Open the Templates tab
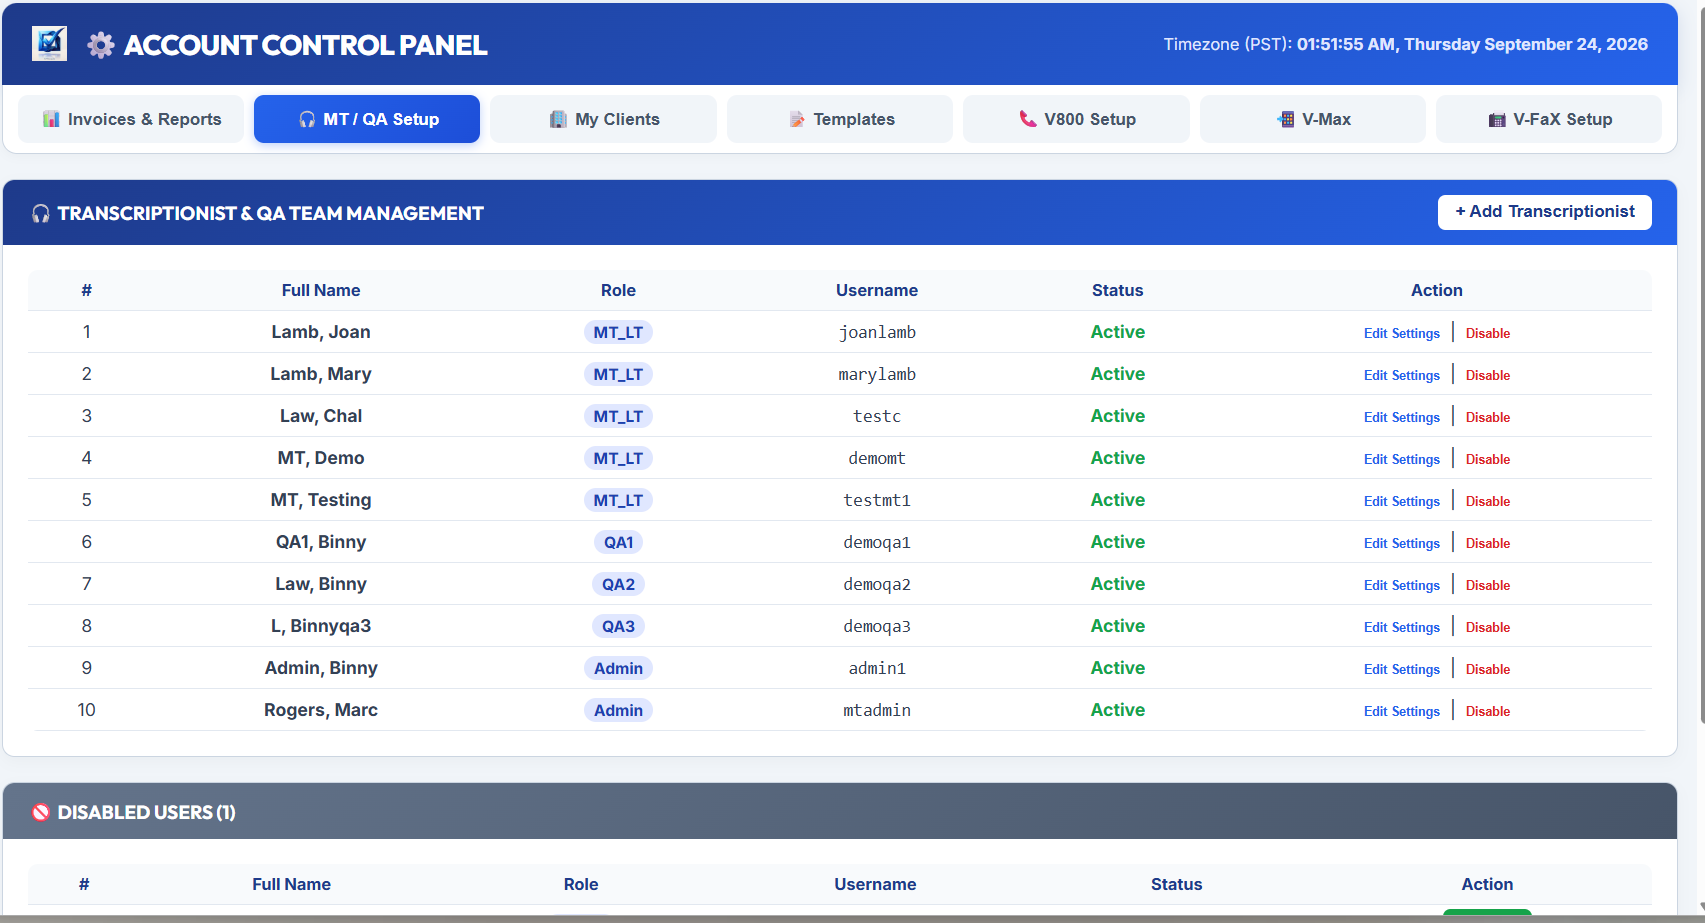The image size is (1705, 923). (x=840, y=119)
